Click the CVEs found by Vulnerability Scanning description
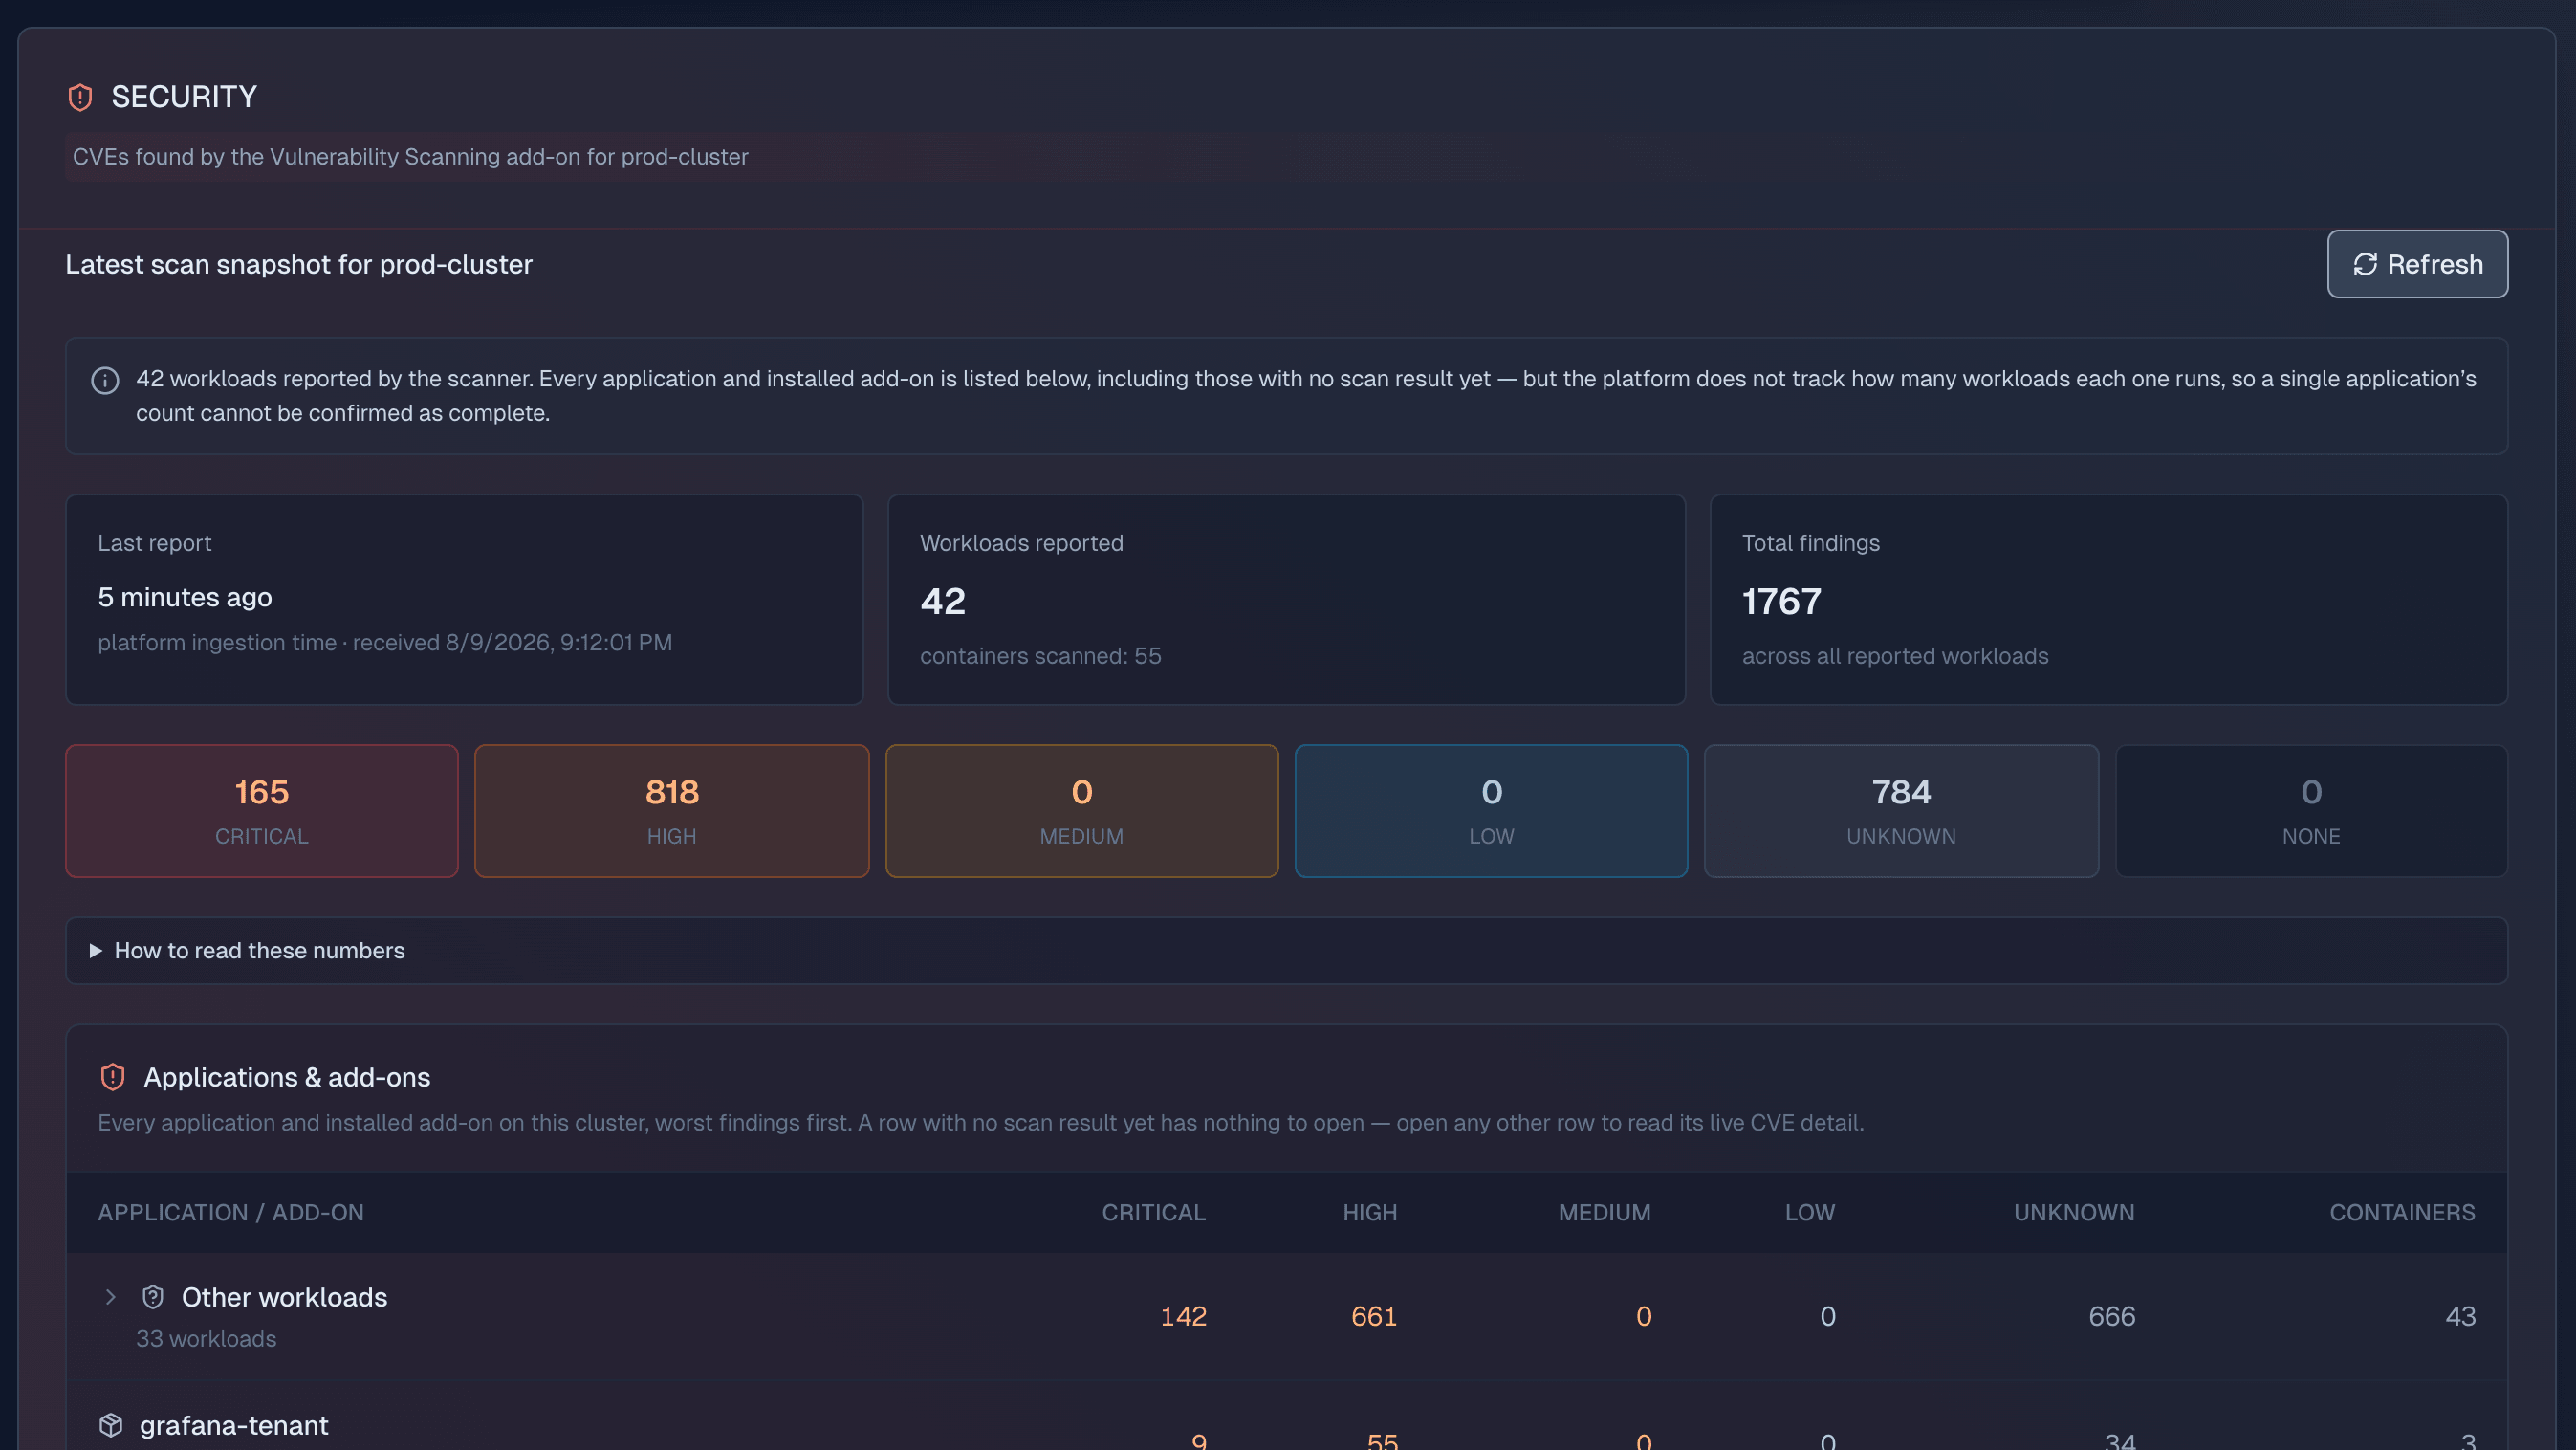This screenshot has width=2576, height=1450. pos(410,157)
